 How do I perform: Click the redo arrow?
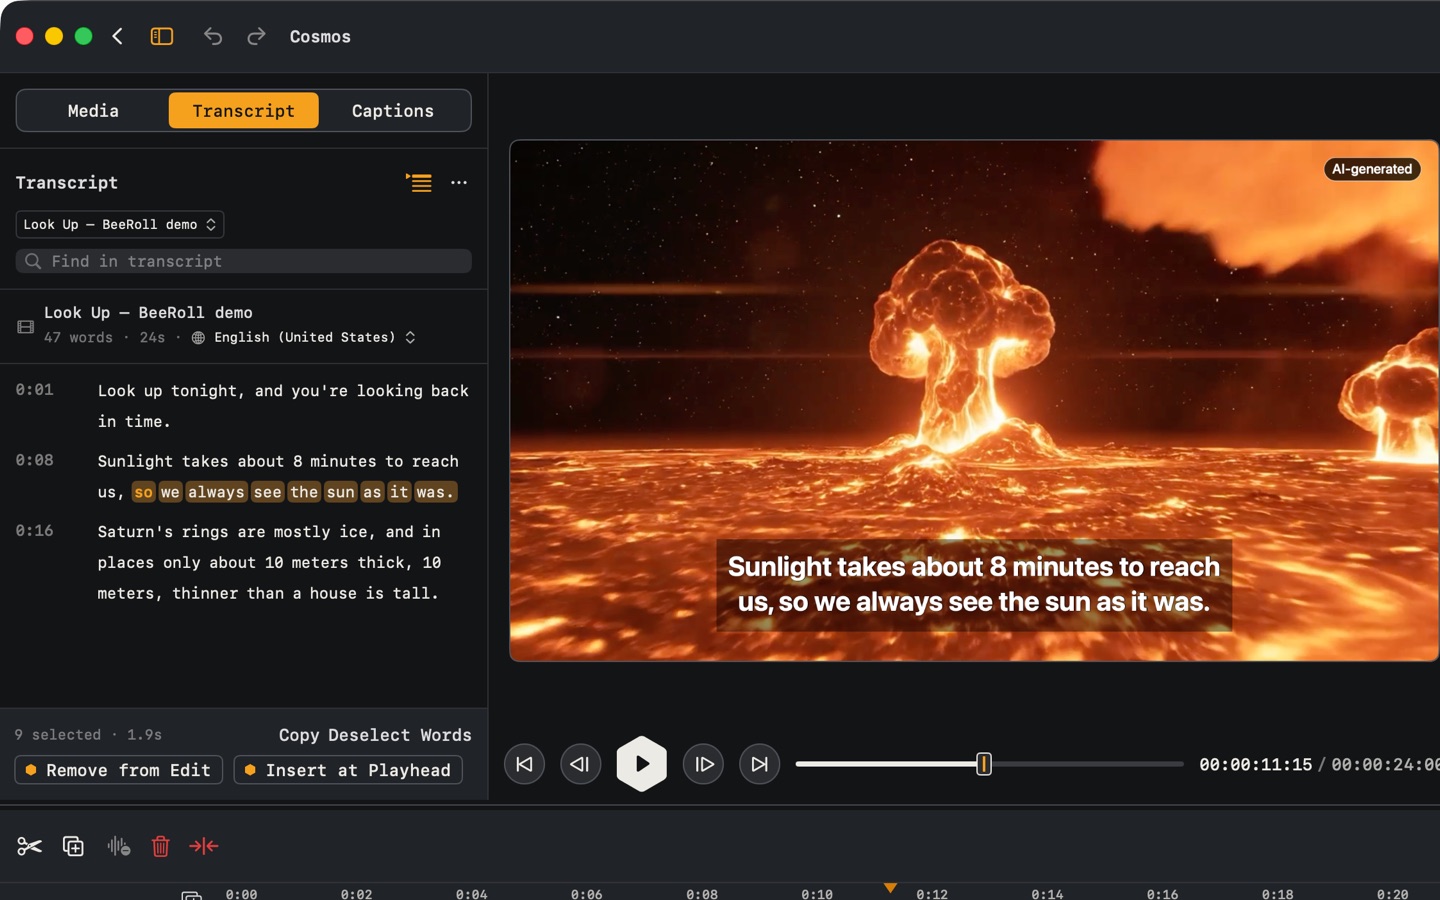[256, 37]
